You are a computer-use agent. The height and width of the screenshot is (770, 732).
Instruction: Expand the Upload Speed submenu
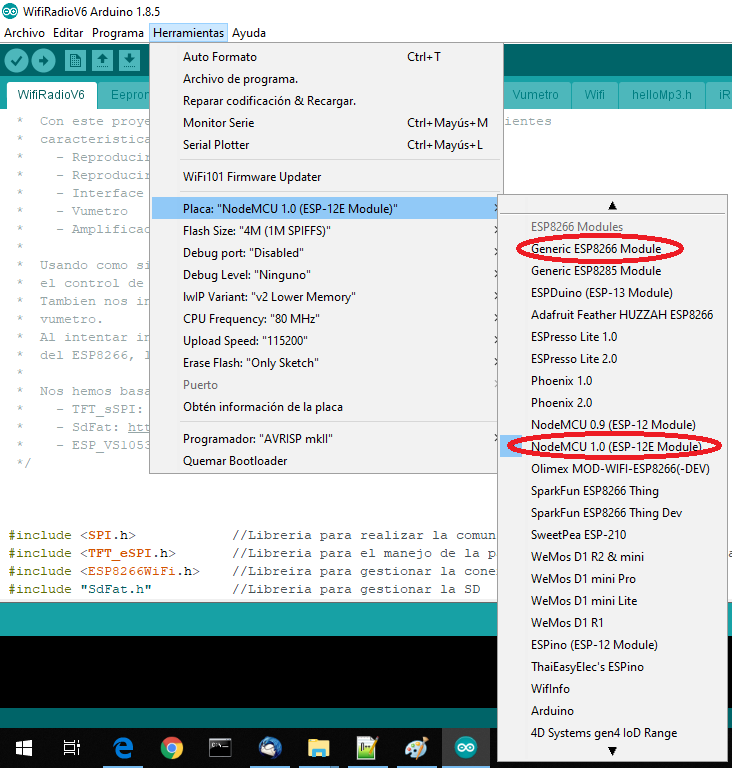pyautogui.click(x=326, y=341)
